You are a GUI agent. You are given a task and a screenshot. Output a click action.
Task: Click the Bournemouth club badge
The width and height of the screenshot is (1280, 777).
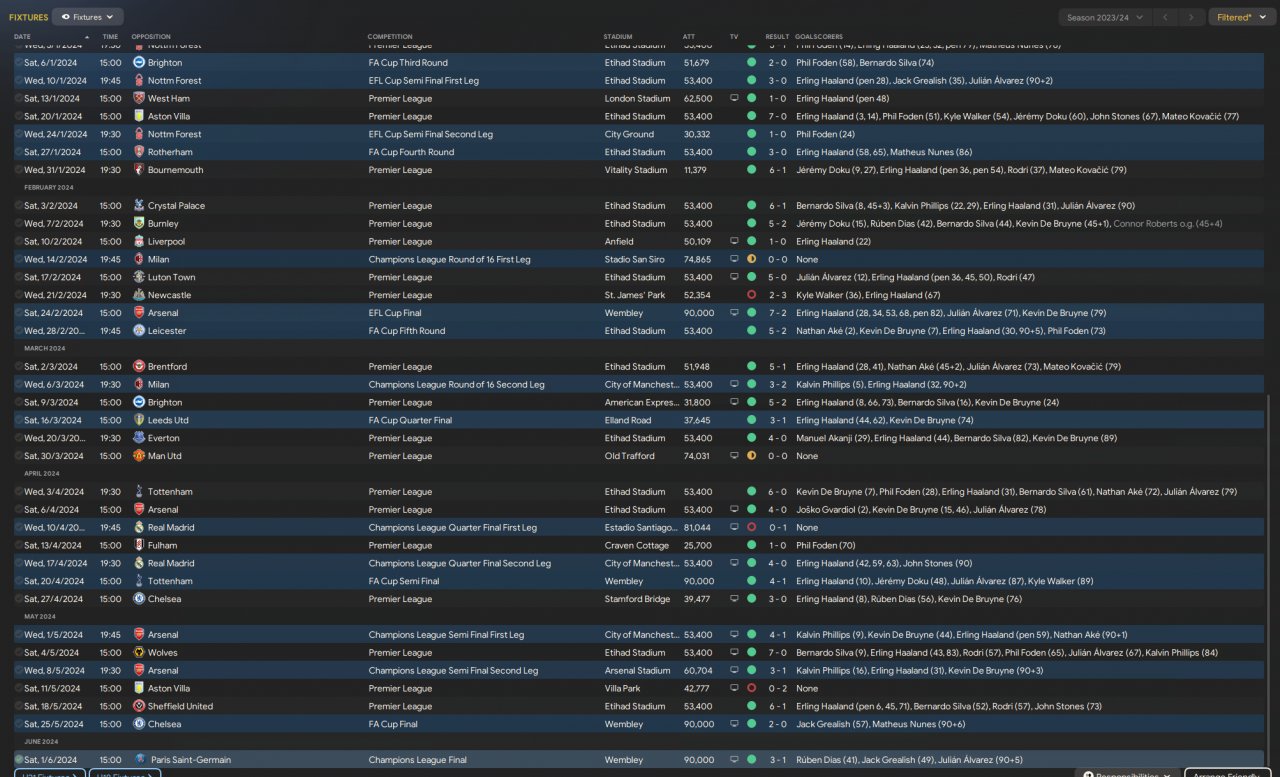click(x=139, y=170)
